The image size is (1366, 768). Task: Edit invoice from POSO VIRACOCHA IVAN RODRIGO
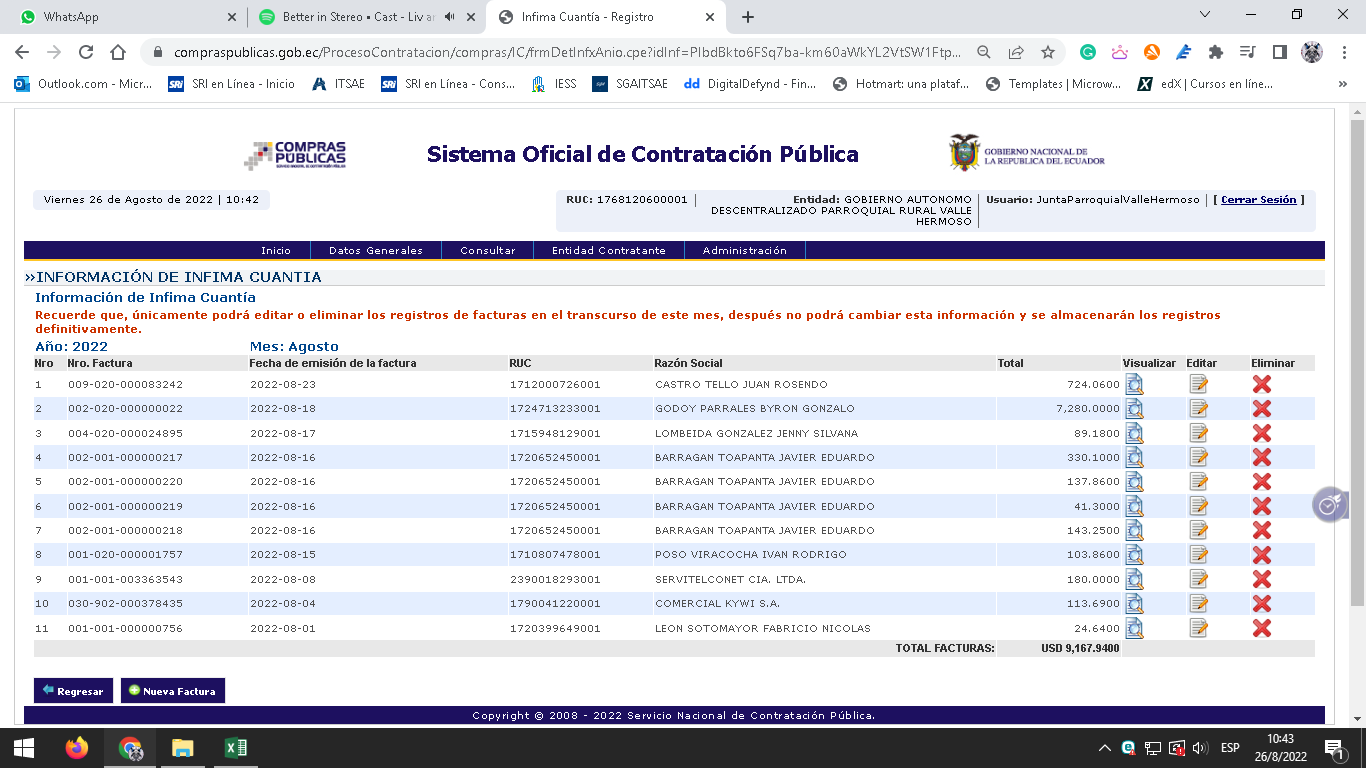pos(1198,555)
